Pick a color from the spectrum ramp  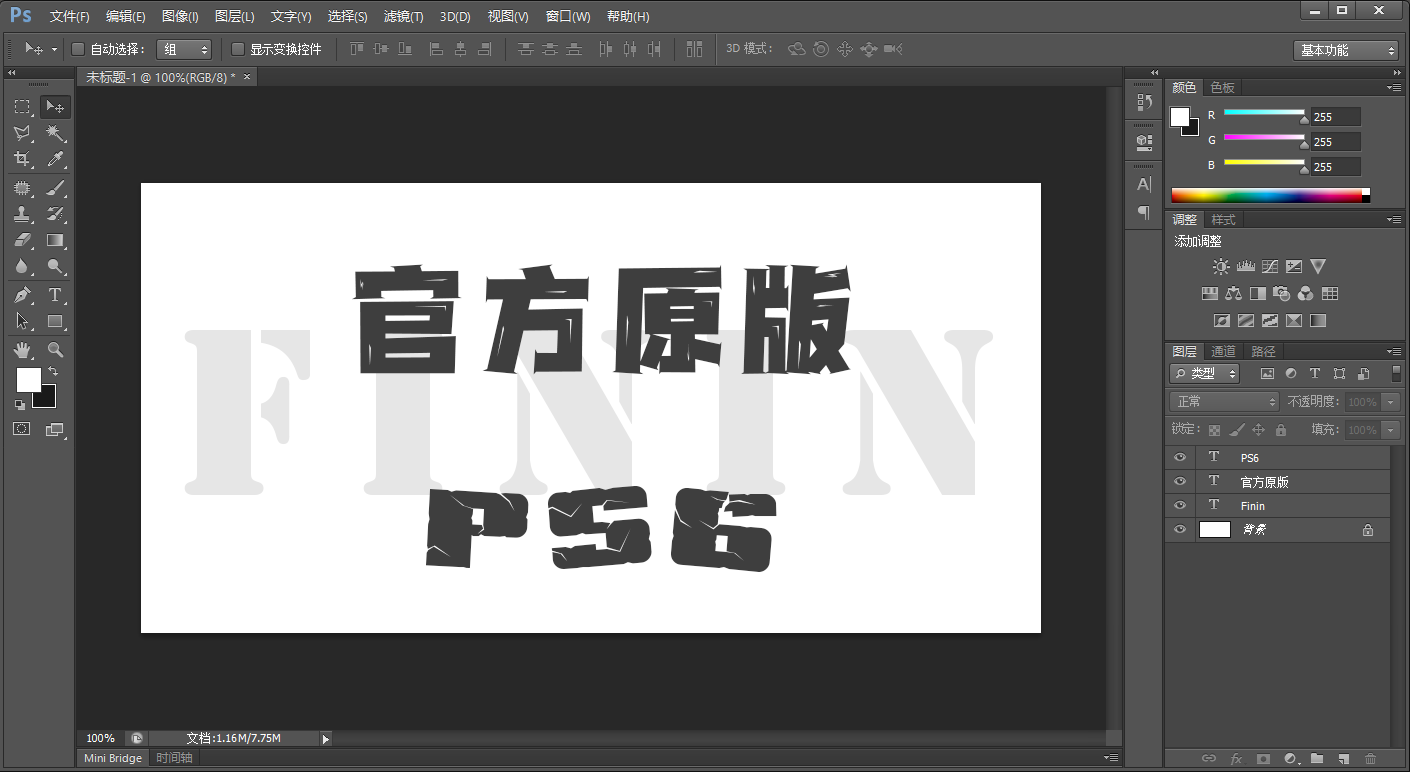pos(1266,196)
